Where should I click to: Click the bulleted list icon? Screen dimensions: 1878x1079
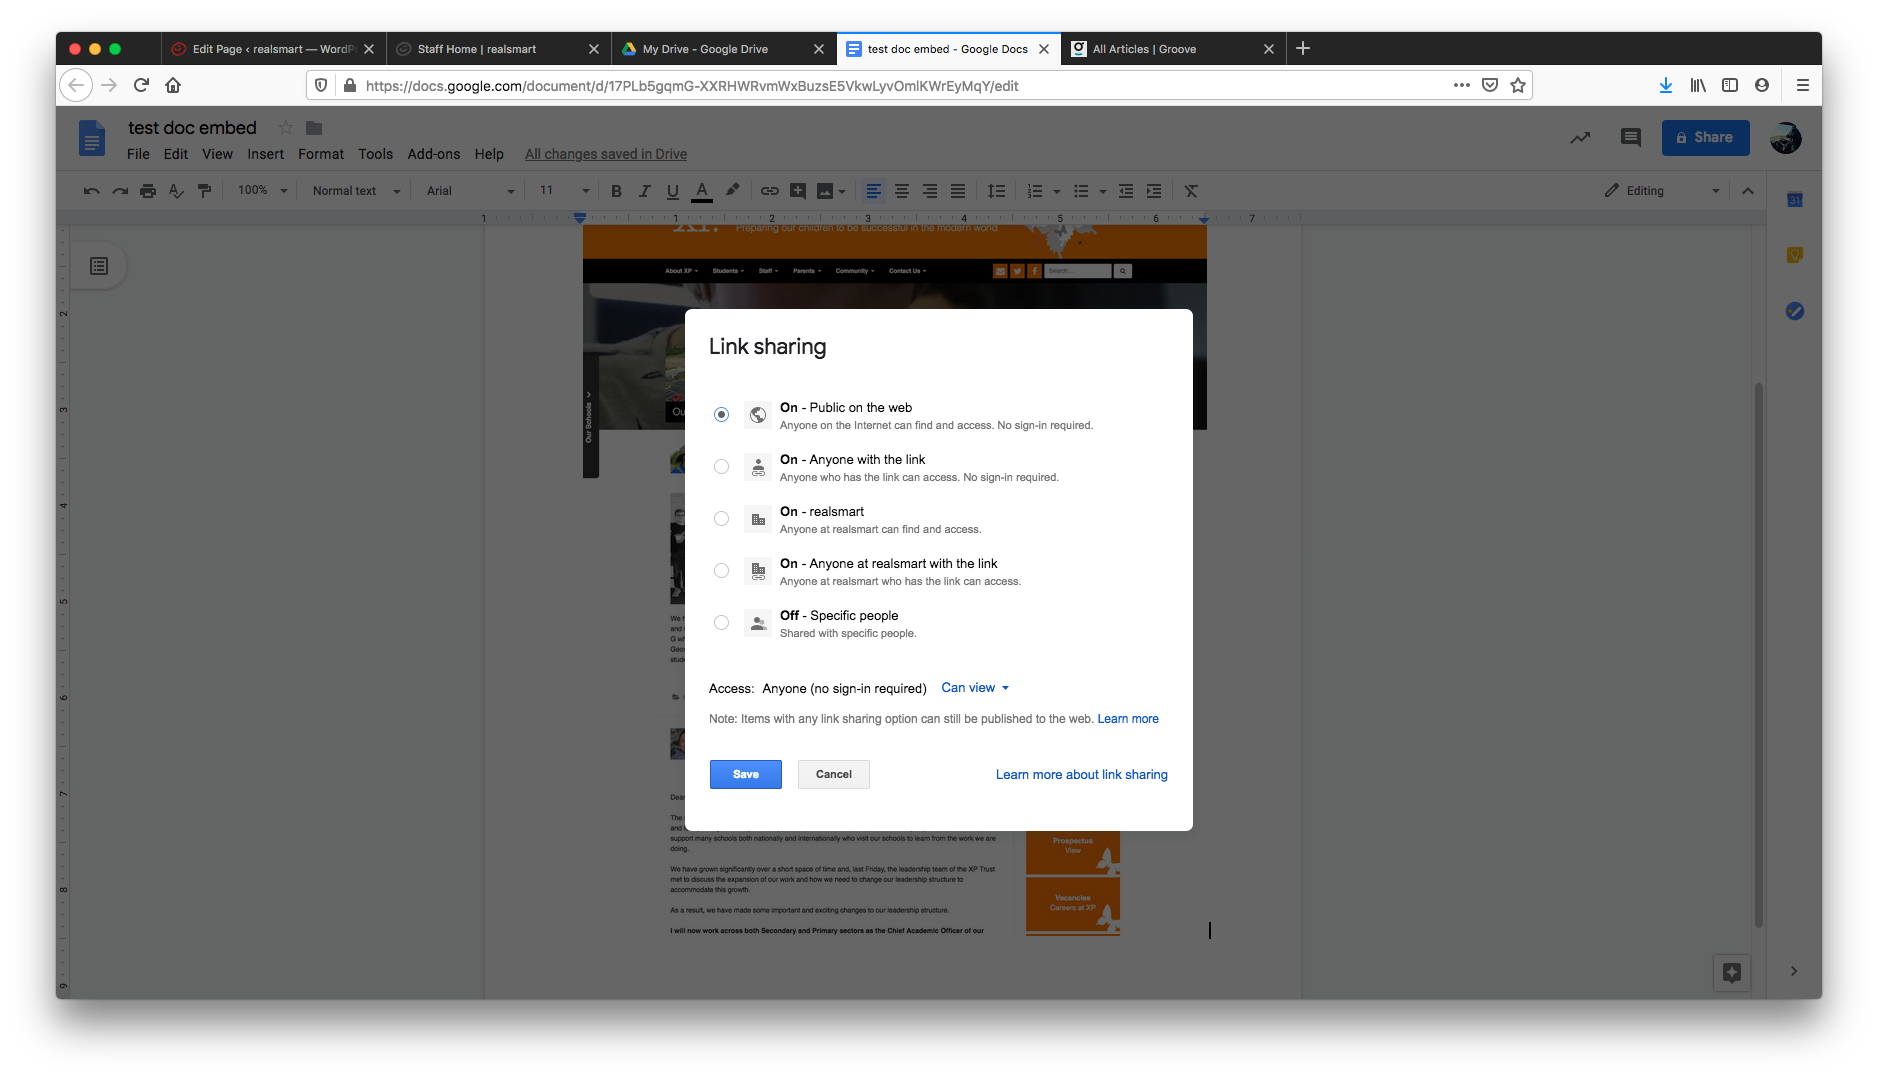click(x=1081, y=191)
